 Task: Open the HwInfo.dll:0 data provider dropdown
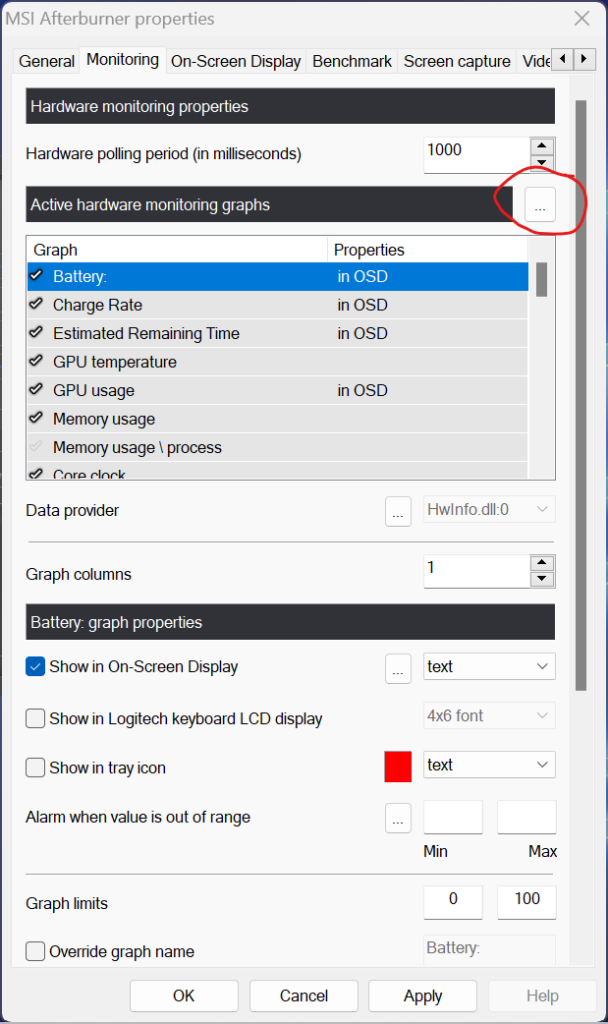pos(489,509)
